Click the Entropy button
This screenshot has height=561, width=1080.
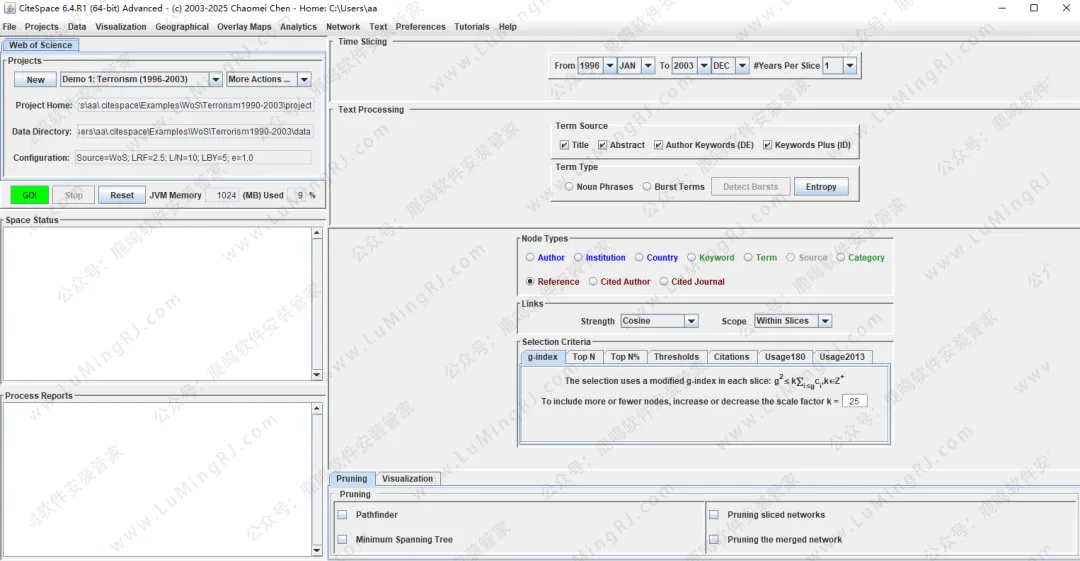[821, 187]
